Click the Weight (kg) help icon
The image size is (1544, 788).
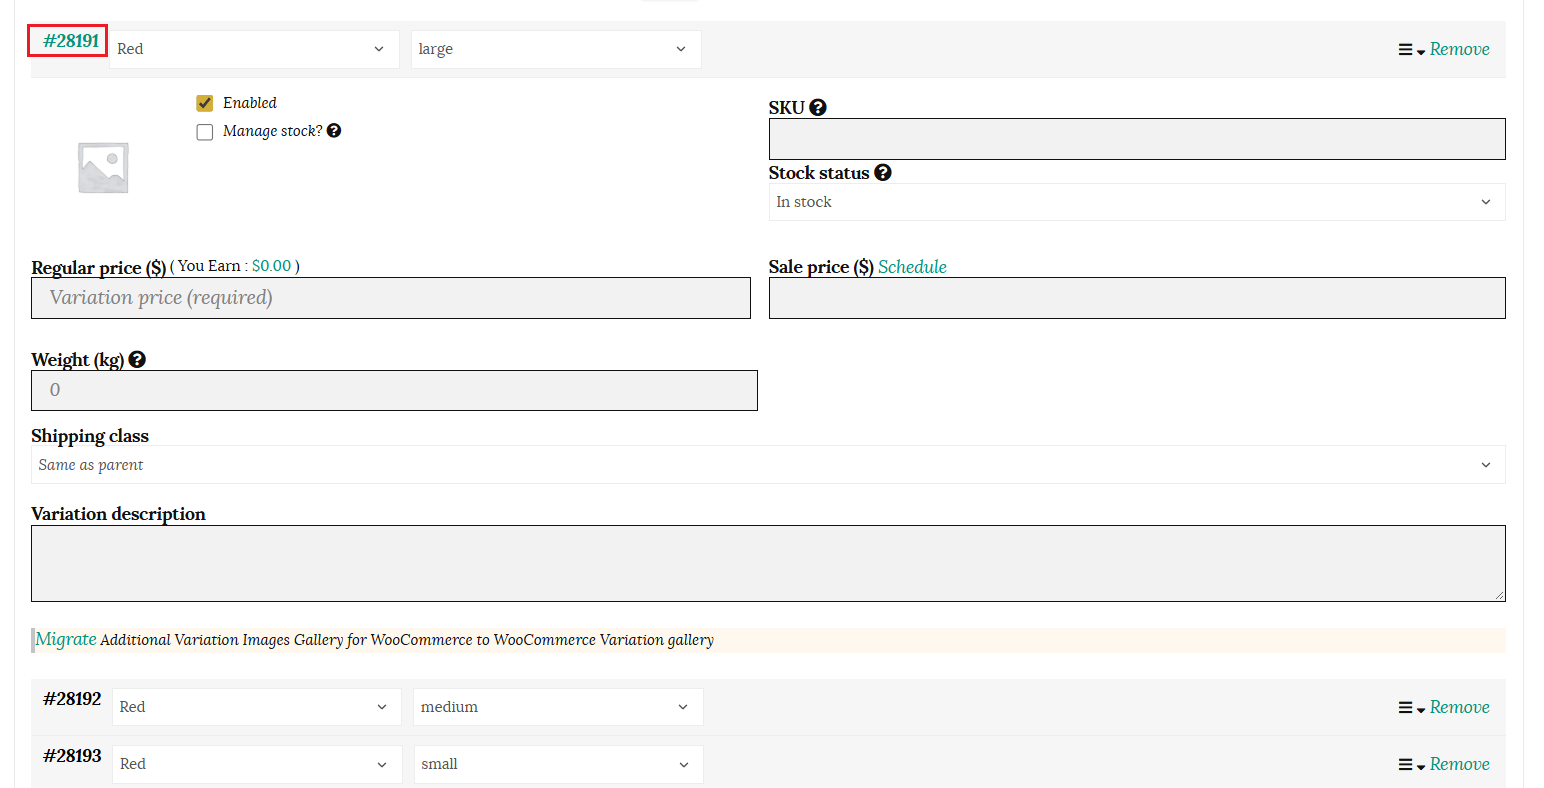pos(137,359)
